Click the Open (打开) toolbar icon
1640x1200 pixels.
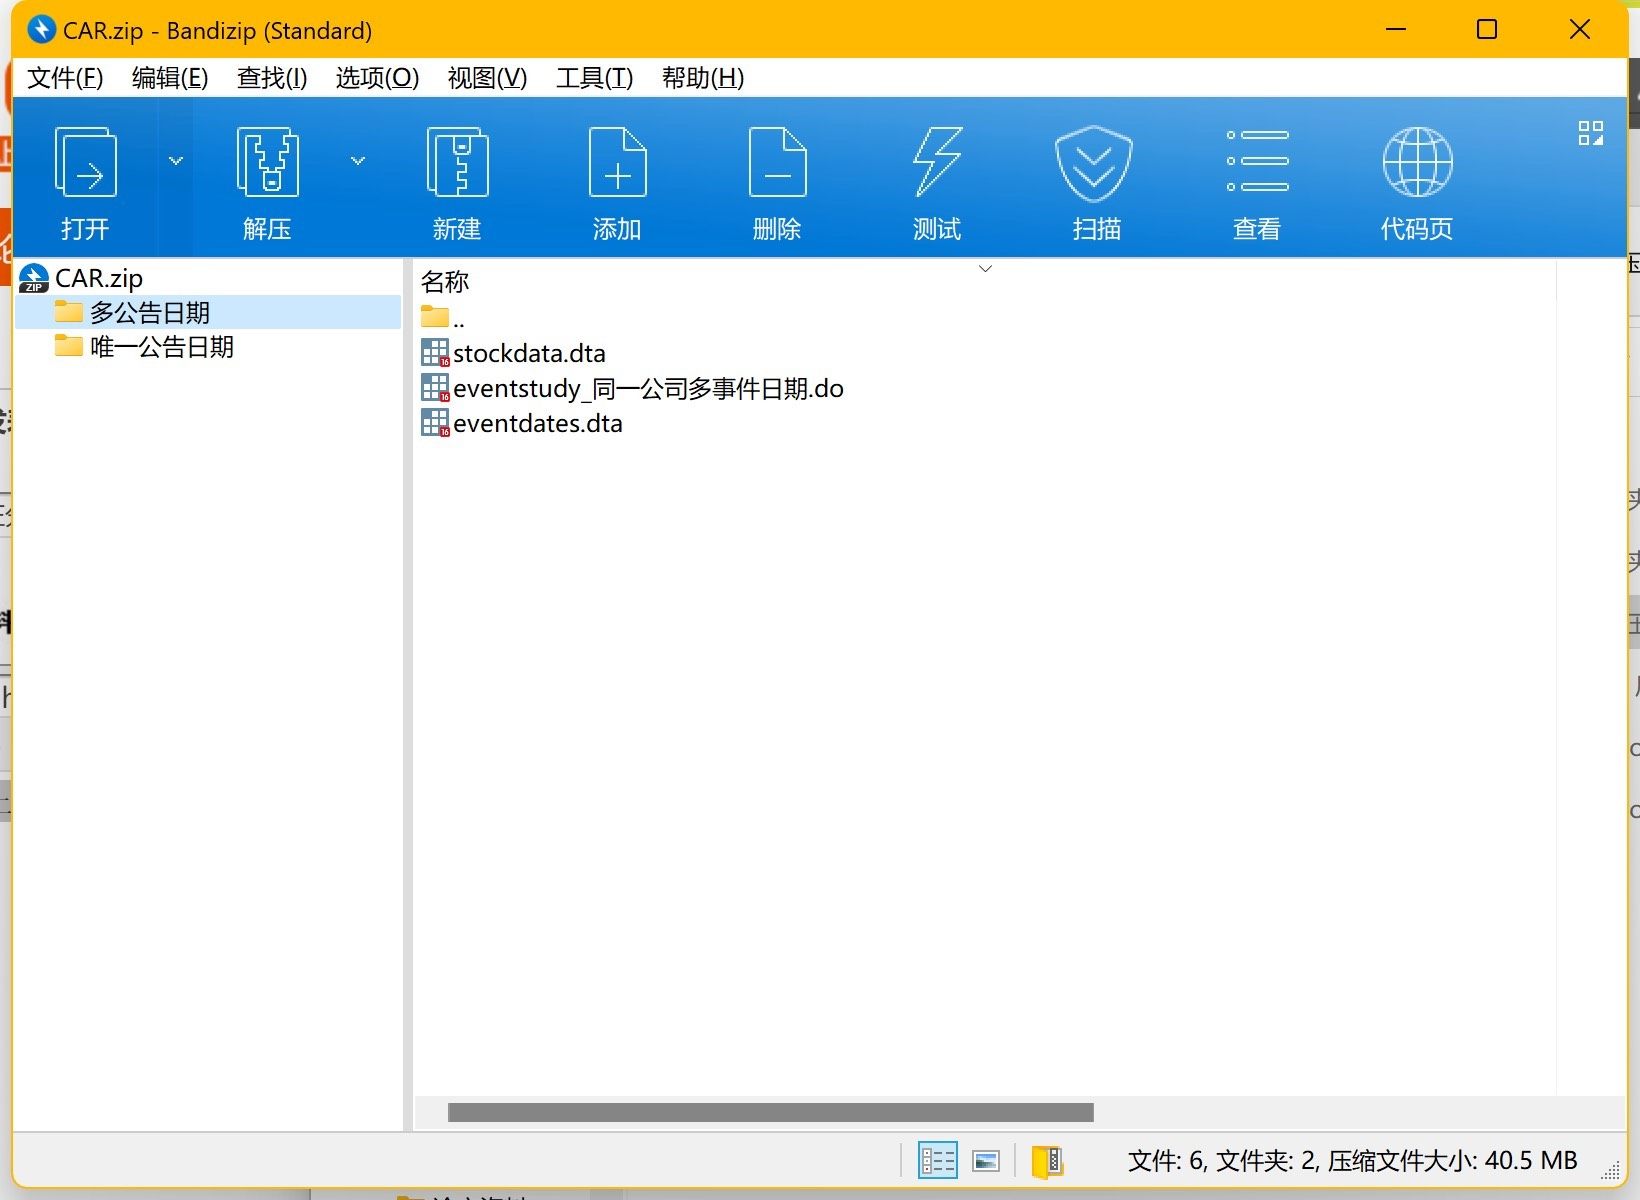[85, 162]
